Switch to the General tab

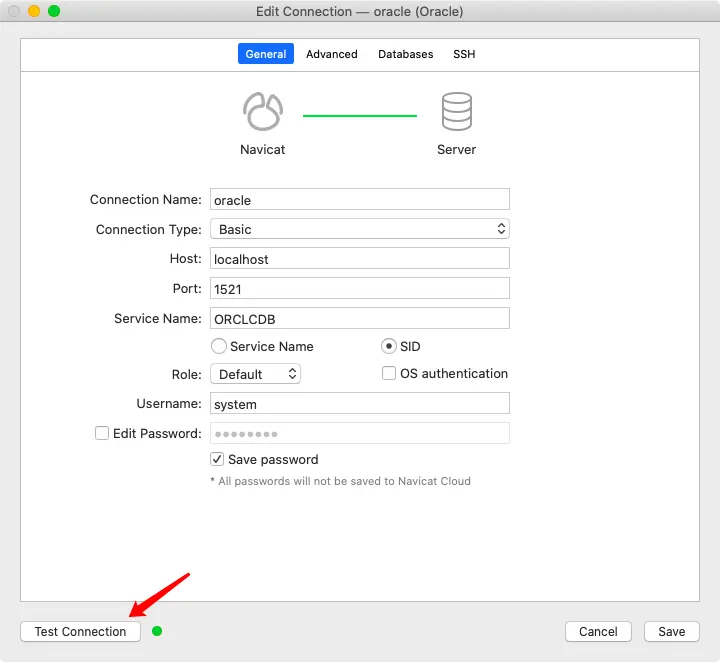[266, 54]
